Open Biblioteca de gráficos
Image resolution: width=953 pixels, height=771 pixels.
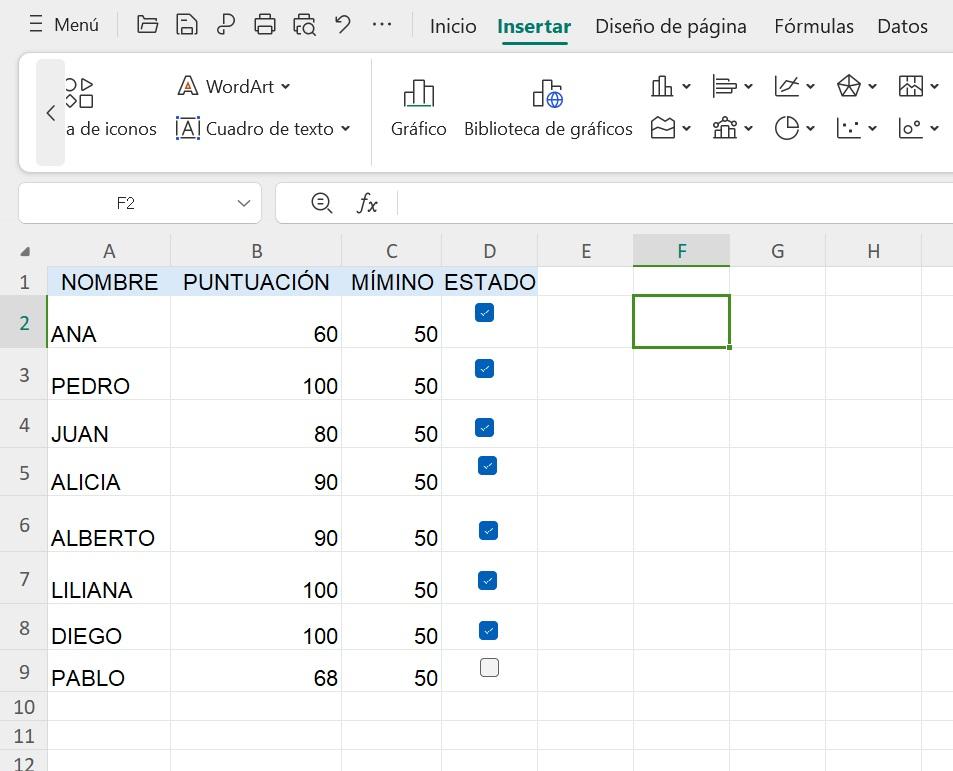coord(548,108)
